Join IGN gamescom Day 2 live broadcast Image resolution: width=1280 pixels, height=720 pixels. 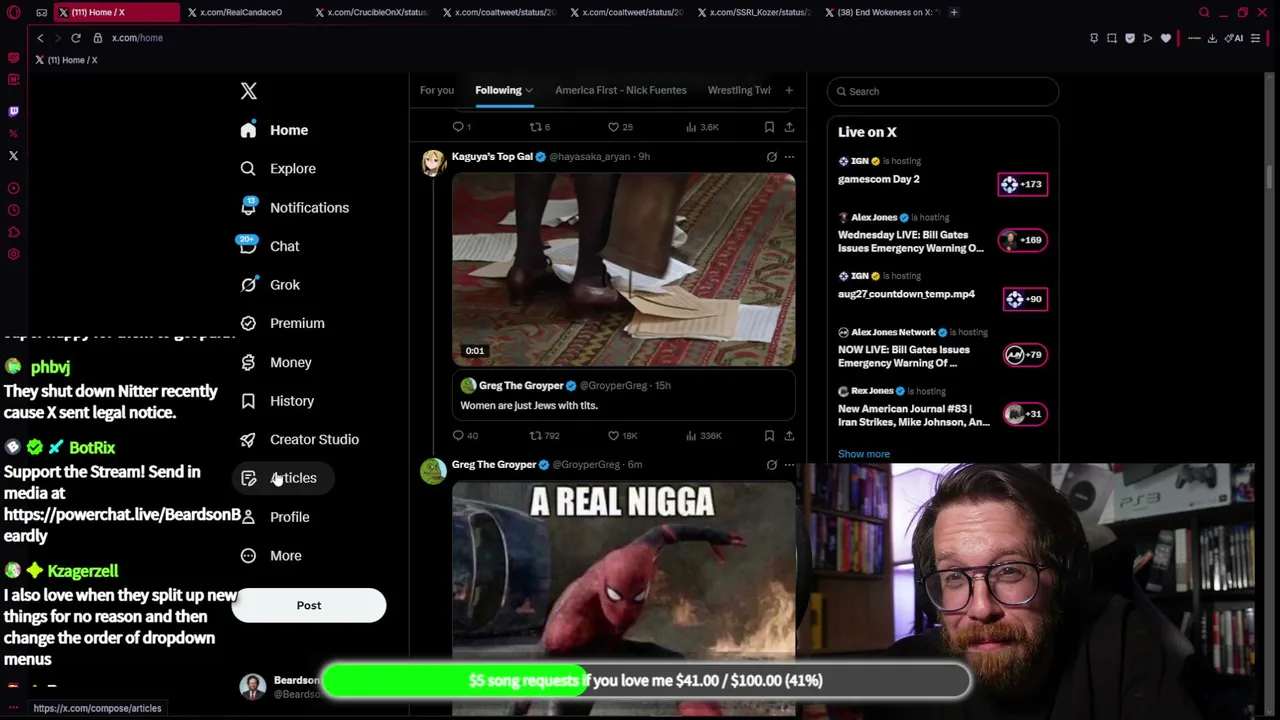(x=1022, y=184)
